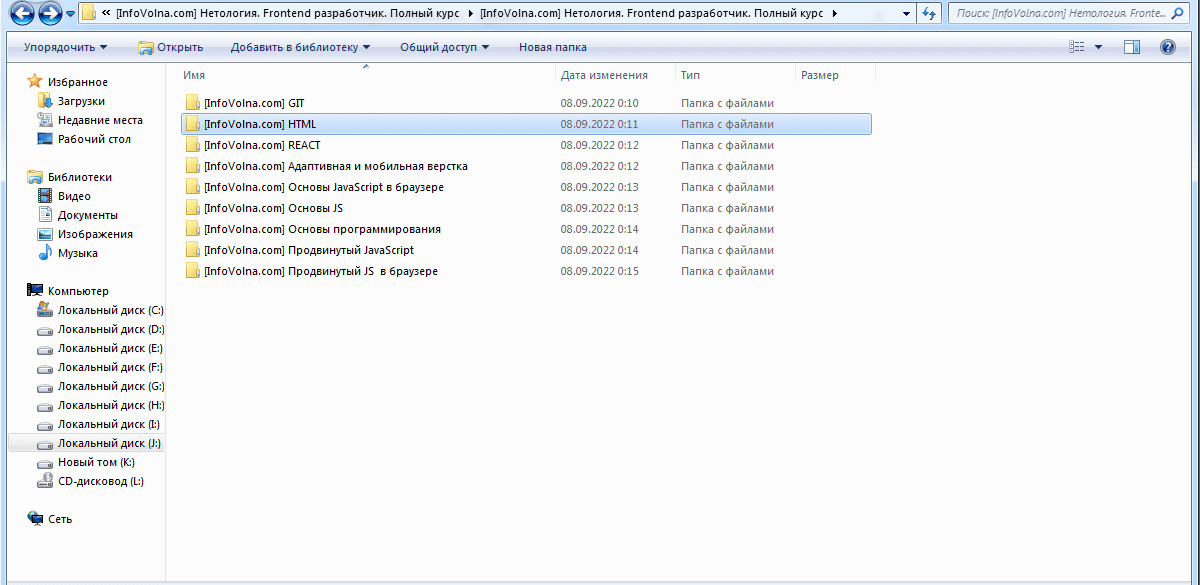Image resolution: width=1200 pixels, height=585 pixels.
Task: Select Локальный диск (C:) in sidebar
Action: click(x=110, y=310)
